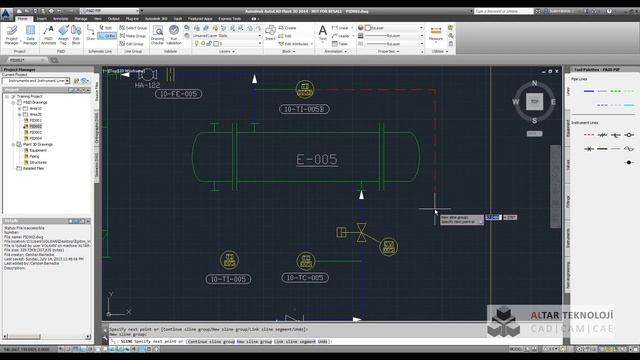This screenshot has width=640, height=360.
Task: Switch to the Output ribbon tab
Action: click(x=113, y=19)
